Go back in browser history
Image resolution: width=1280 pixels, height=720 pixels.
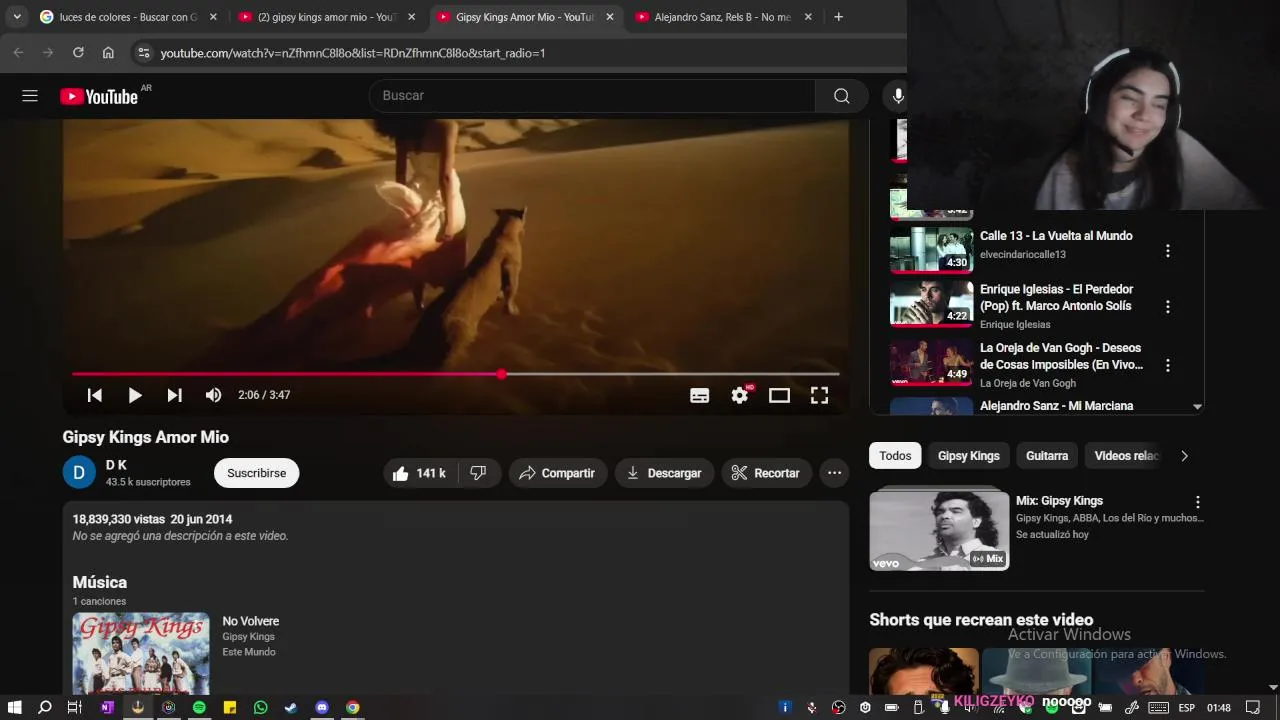pyautogui.click(x=18, y=52)
